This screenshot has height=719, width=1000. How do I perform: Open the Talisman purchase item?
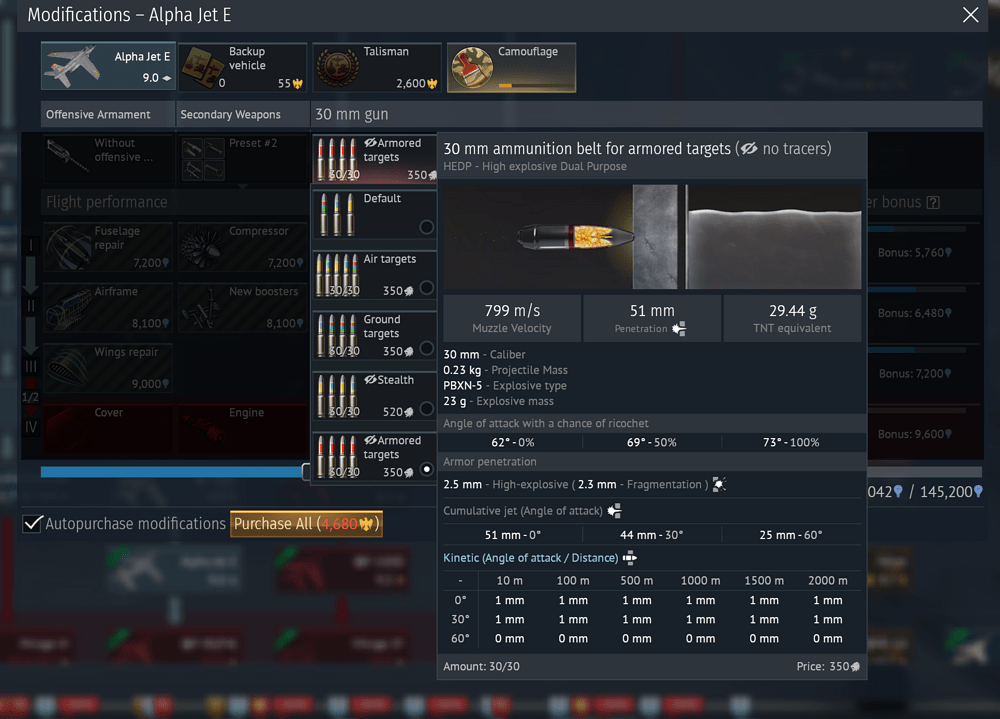(377, 66)
